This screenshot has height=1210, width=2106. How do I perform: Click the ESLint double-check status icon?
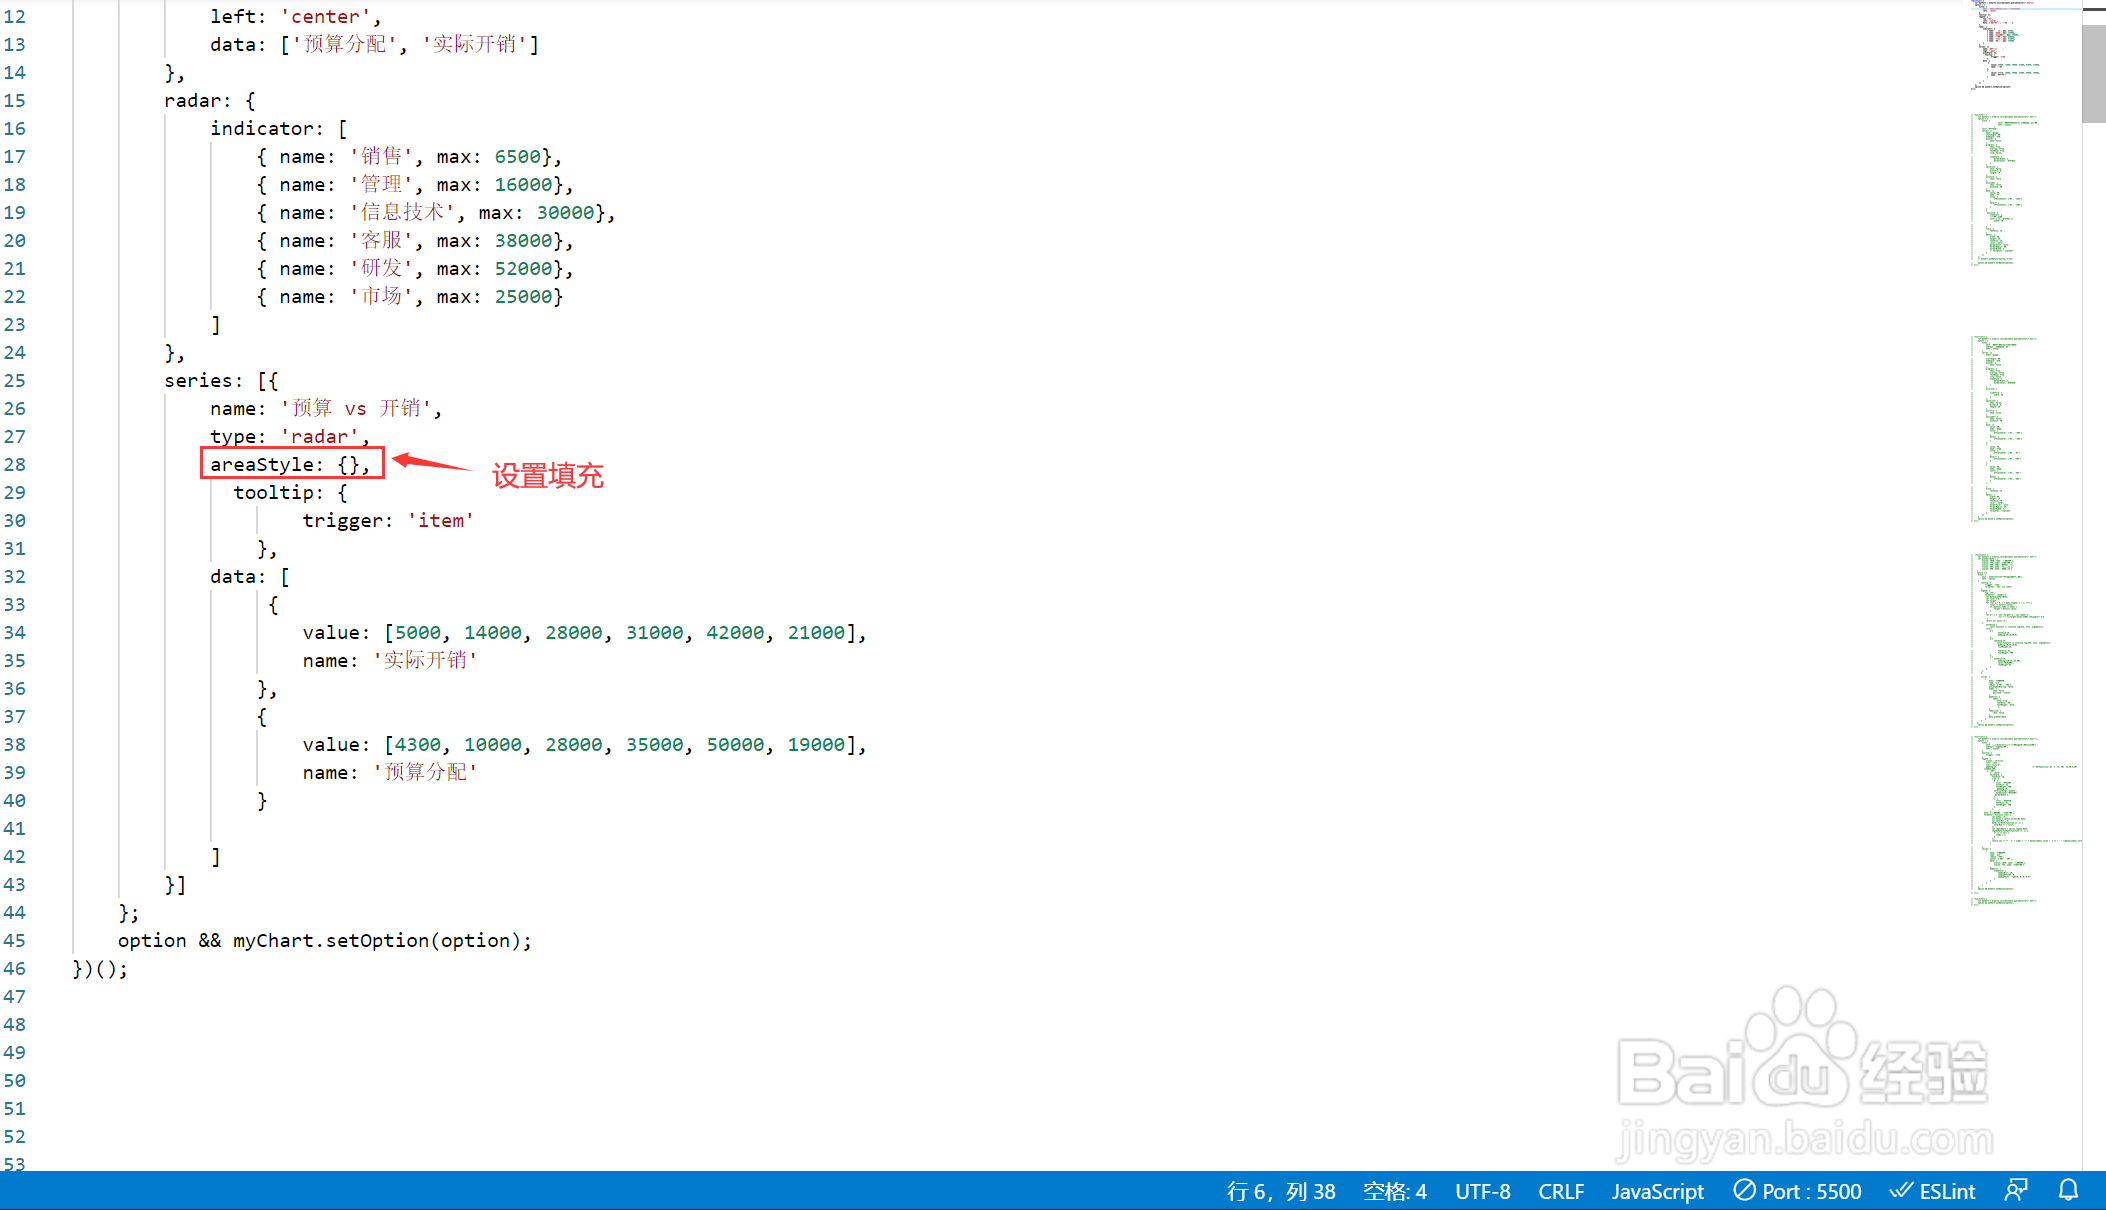click(1900, 1190)
